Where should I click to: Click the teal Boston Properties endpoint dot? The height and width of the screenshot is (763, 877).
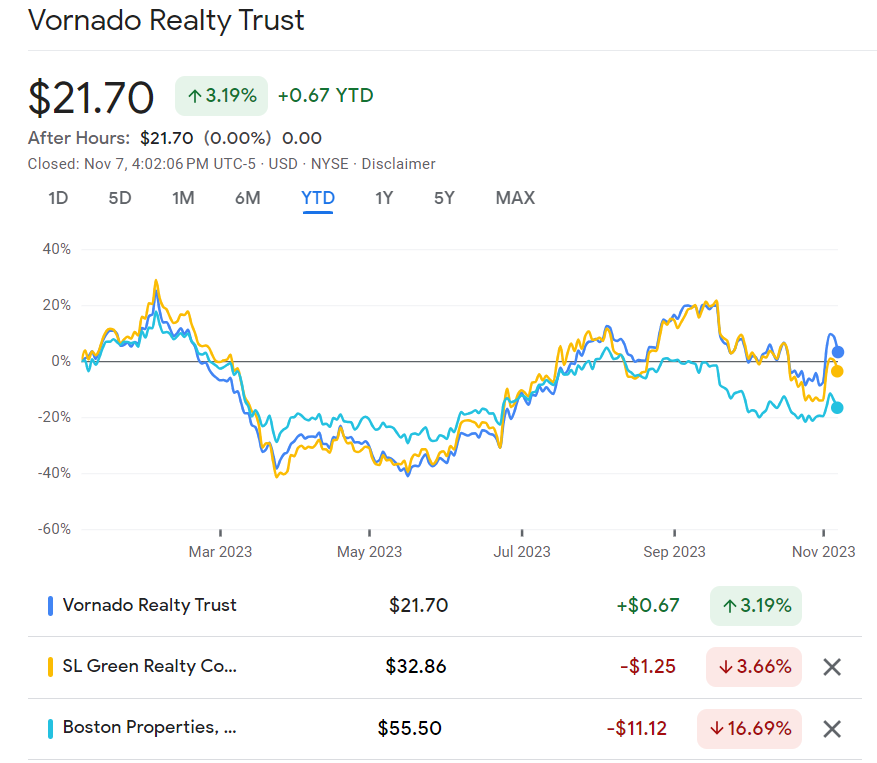(x=837, y=408)
